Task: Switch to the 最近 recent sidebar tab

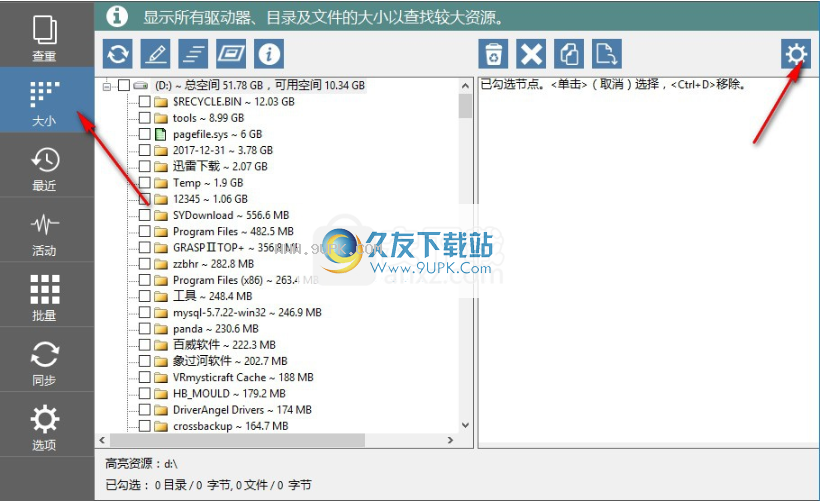Action: click(46, 165)
